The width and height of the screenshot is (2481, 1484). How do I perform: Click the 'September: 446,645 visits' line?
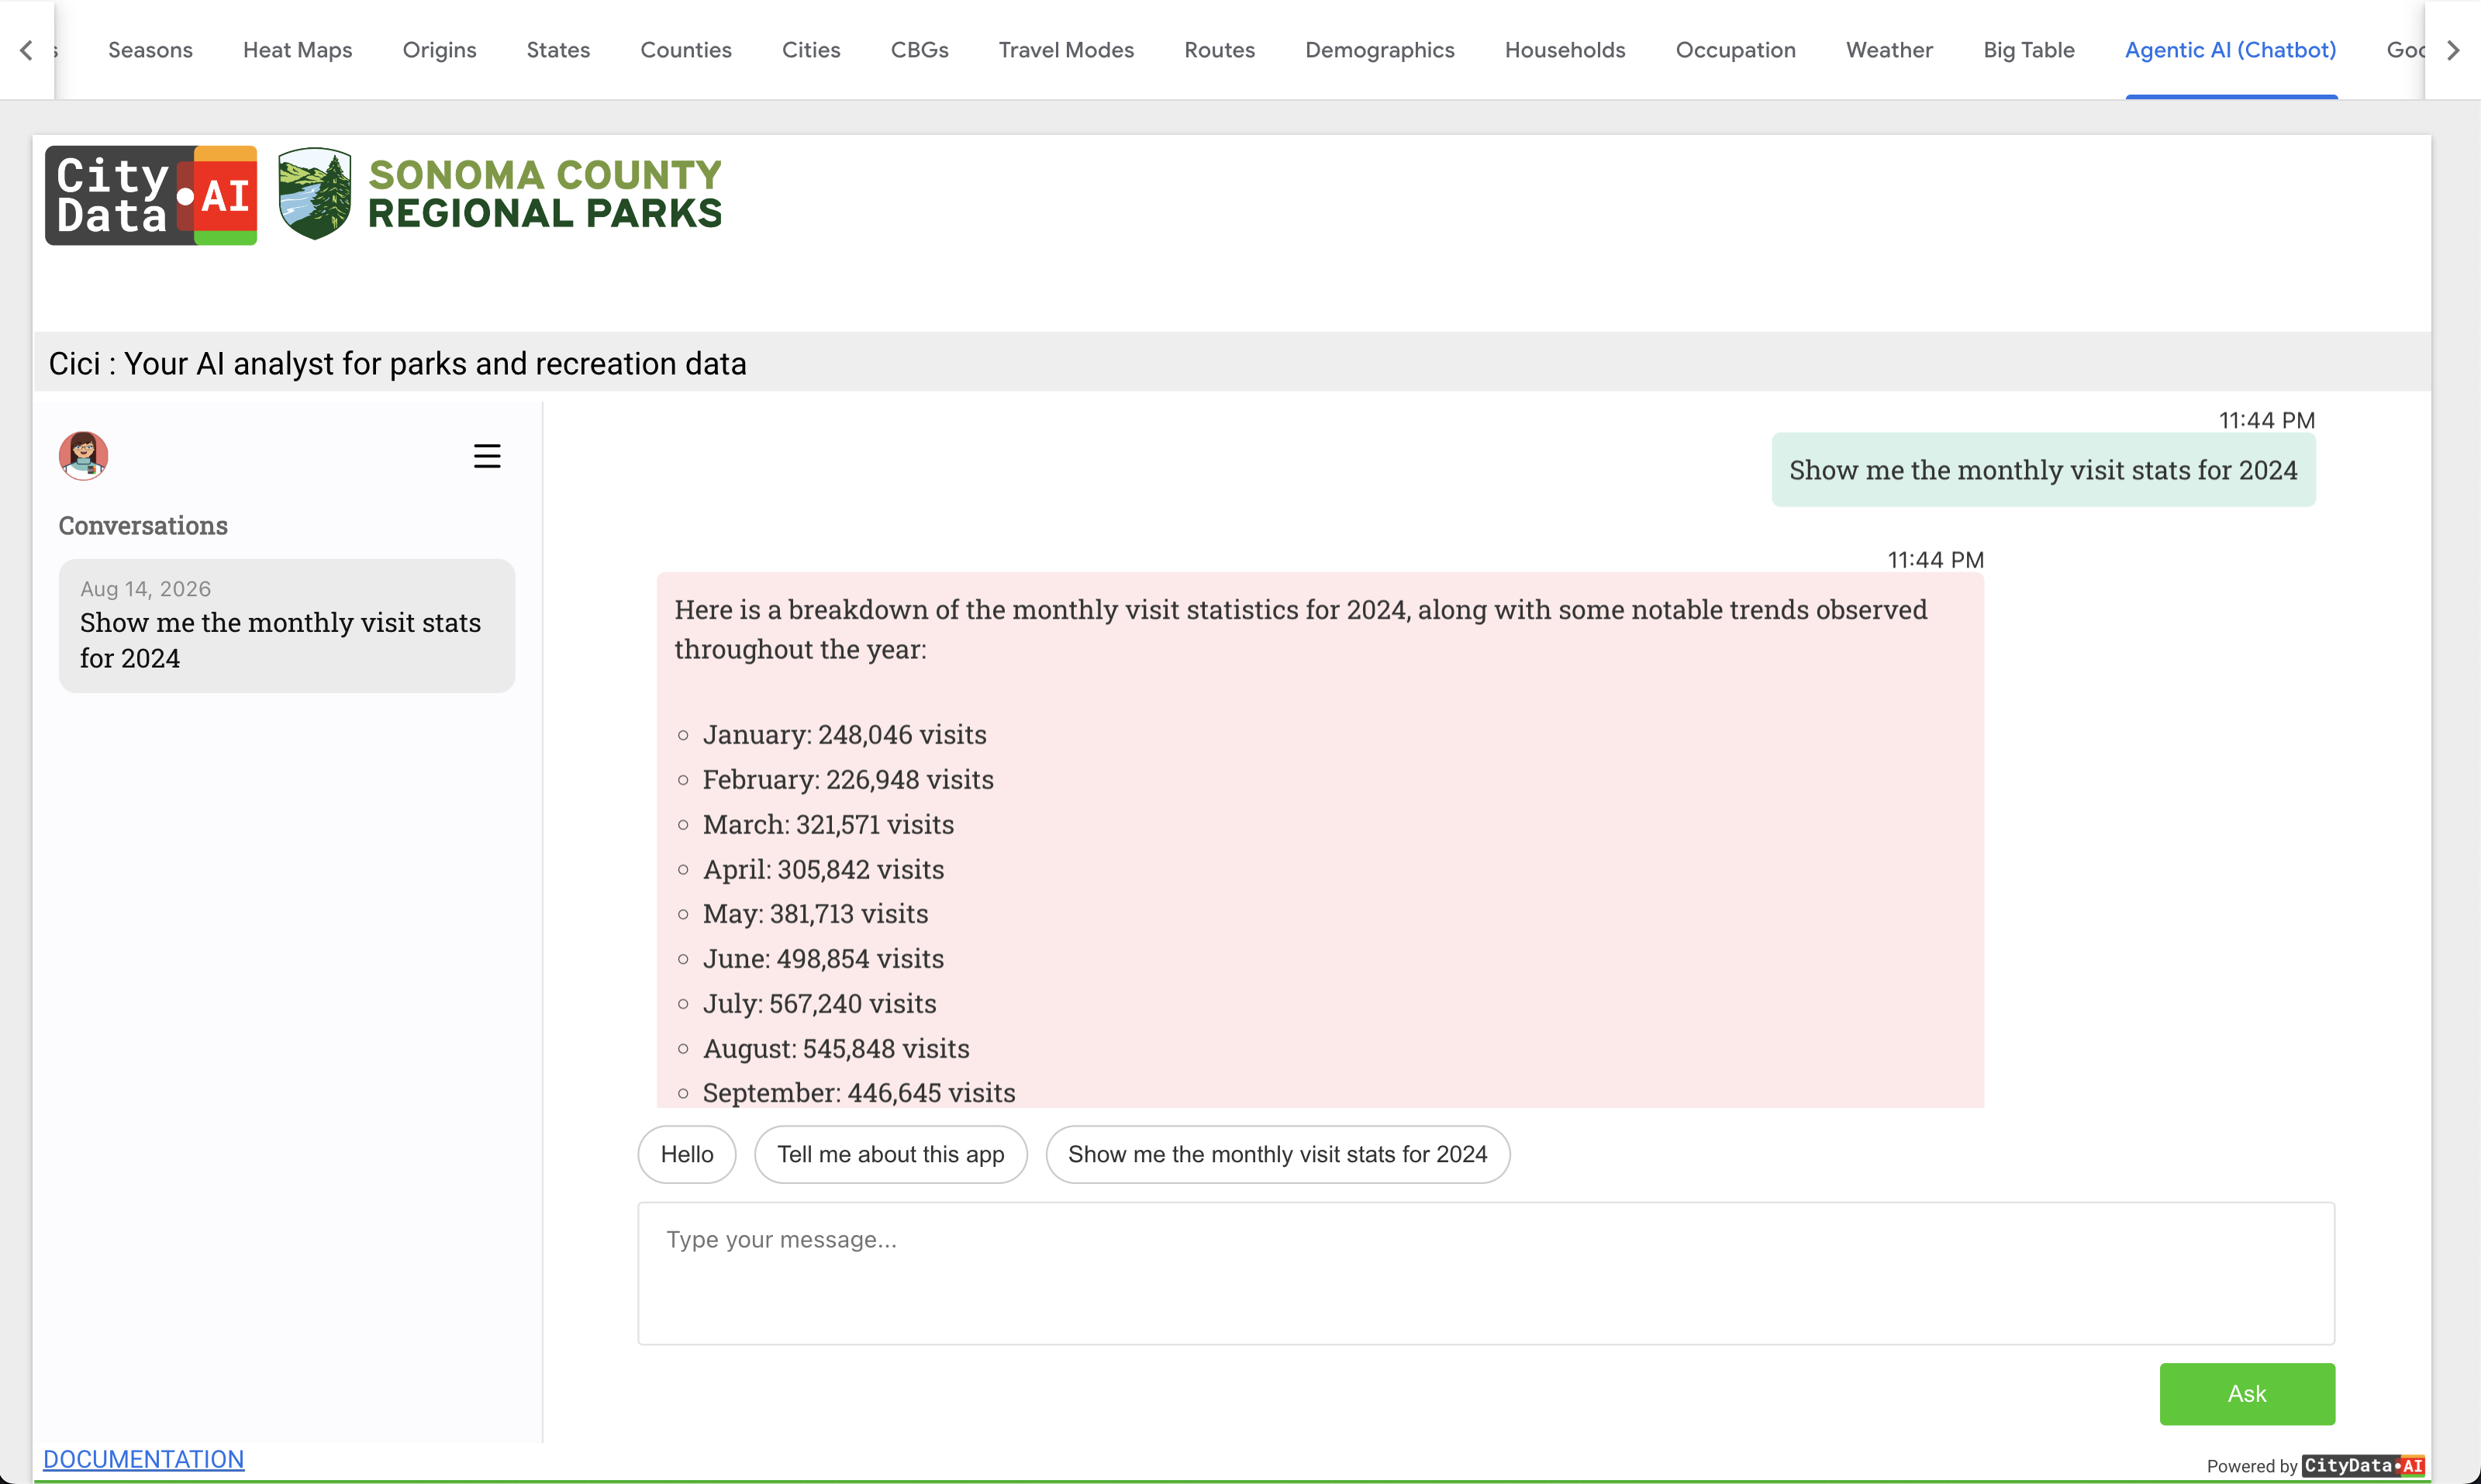click(x=859, y=1093)
